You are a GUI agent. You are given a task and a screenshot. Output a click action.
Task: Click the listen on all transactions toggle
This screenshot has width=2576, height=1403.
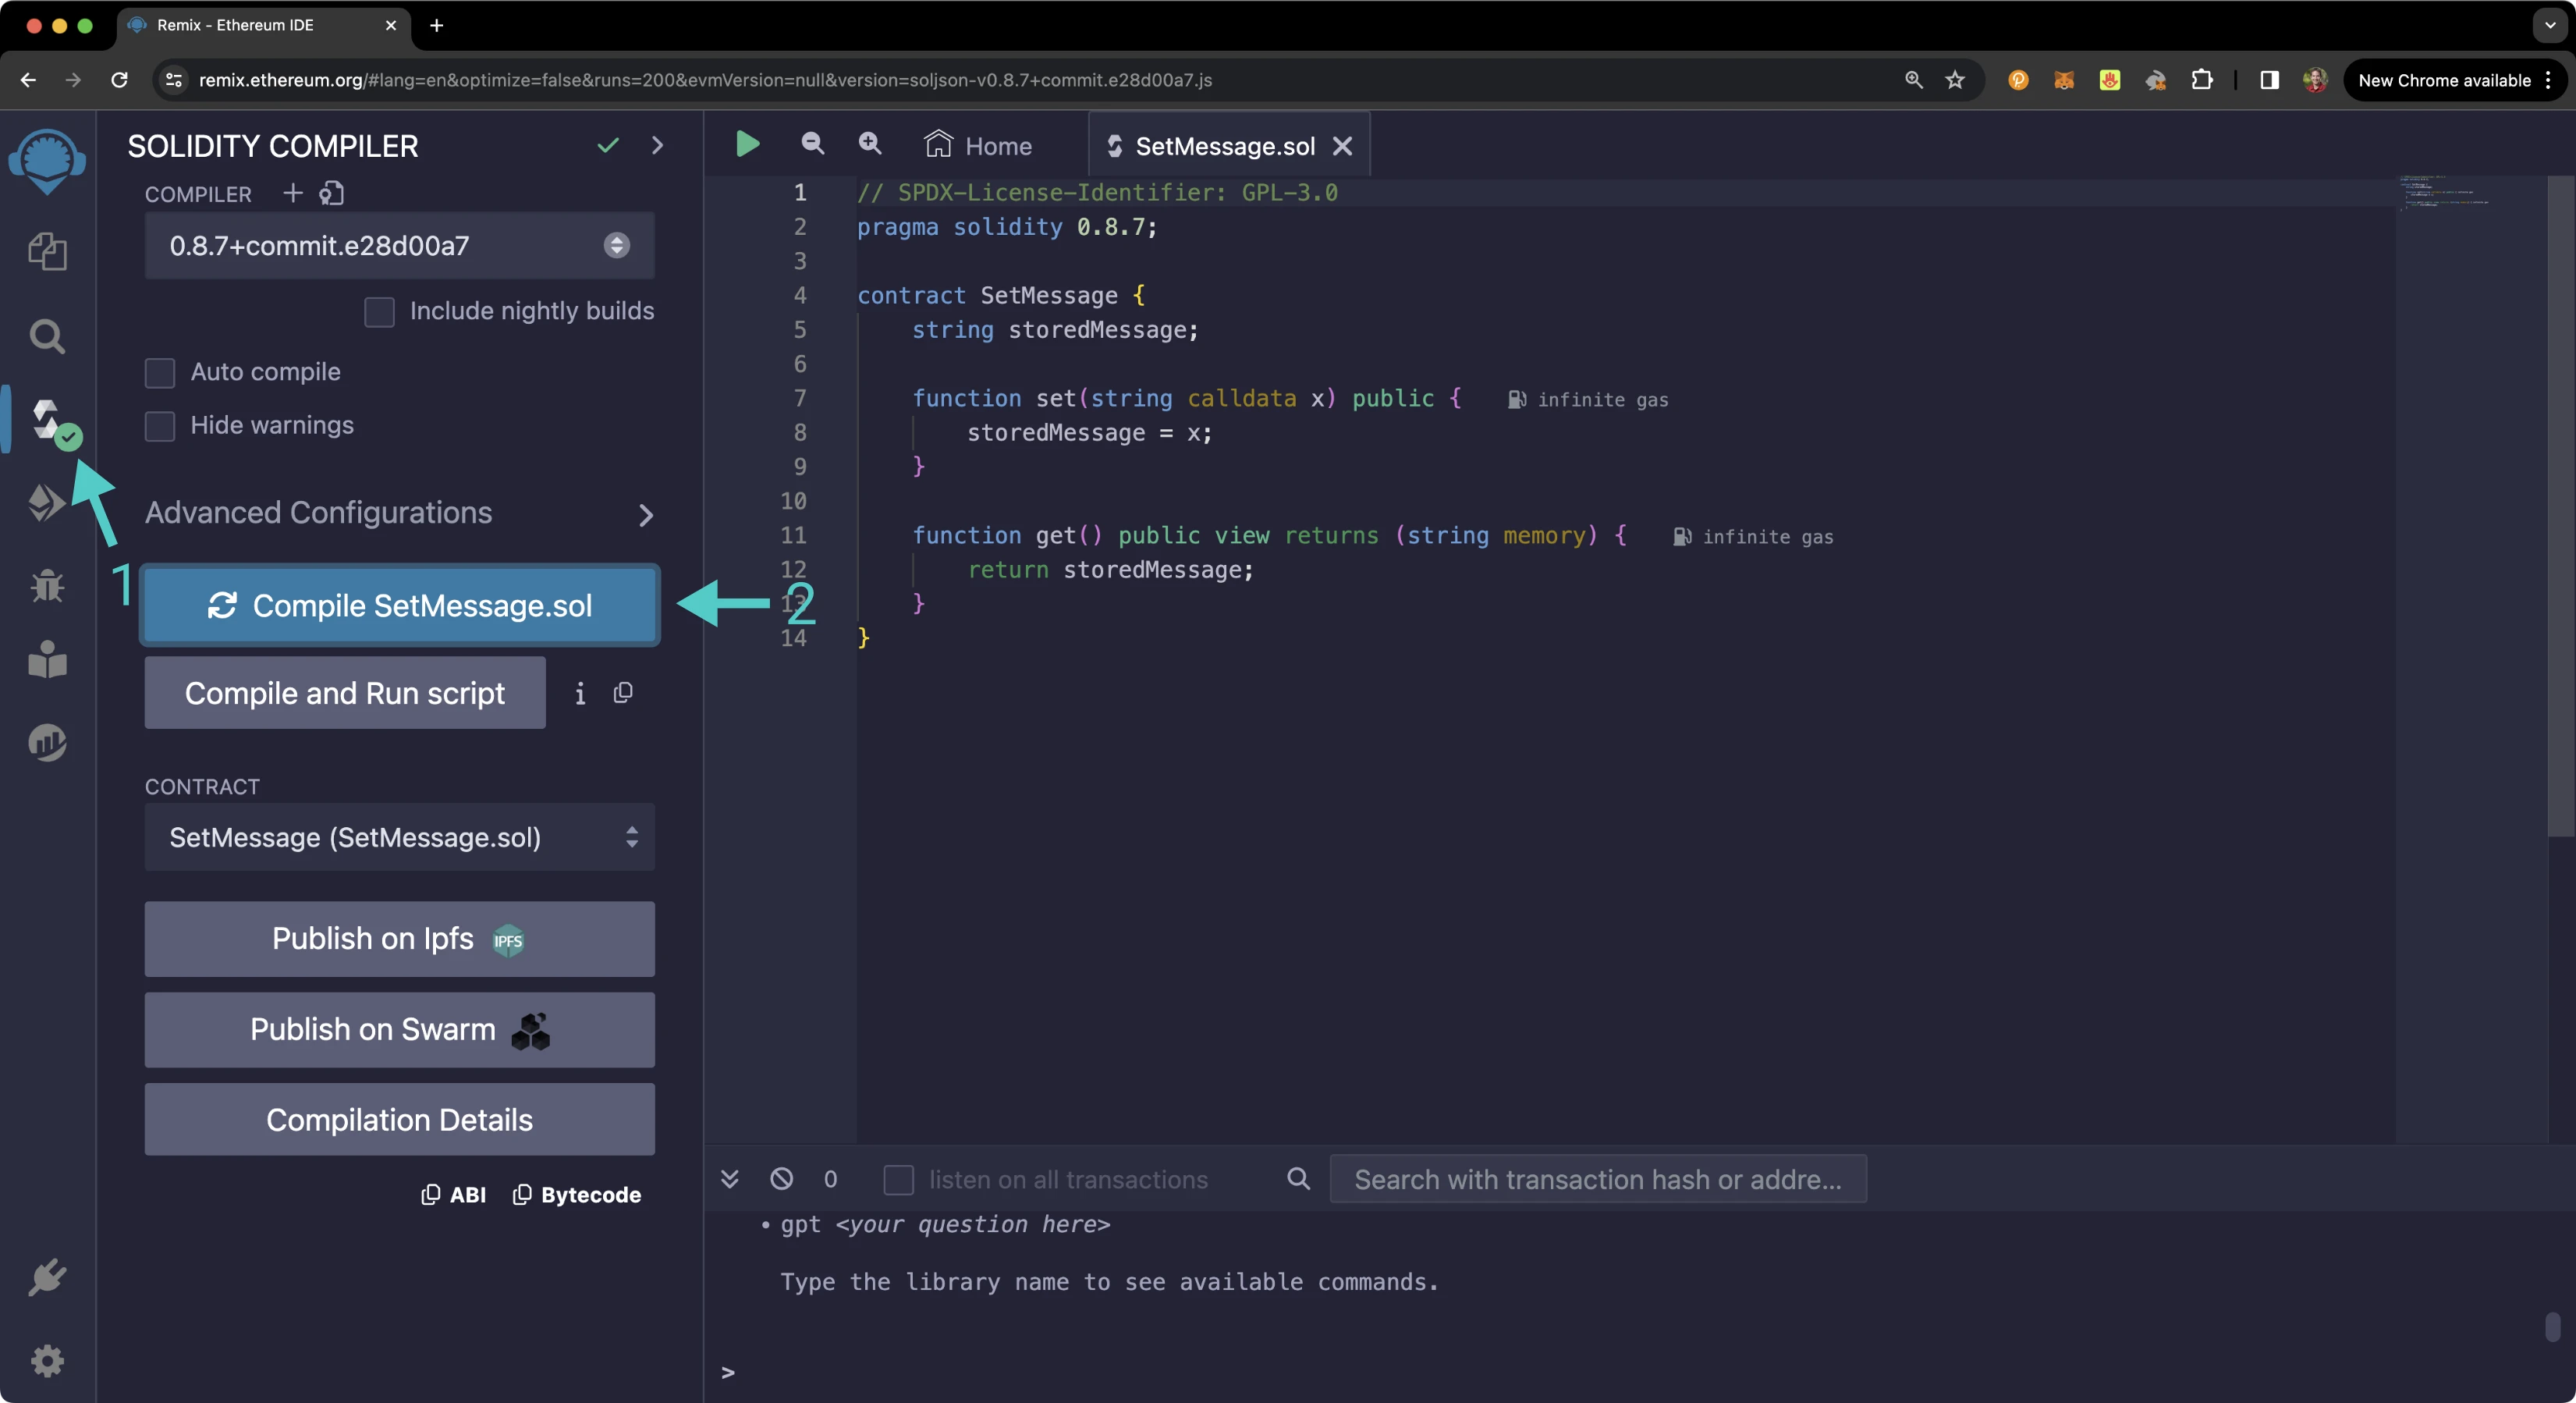[898, 1180]
